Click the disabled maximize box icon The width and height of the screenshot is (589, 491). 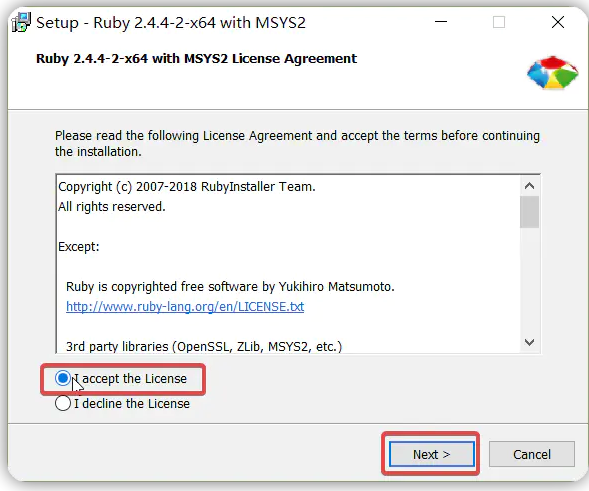coord(498,22)
